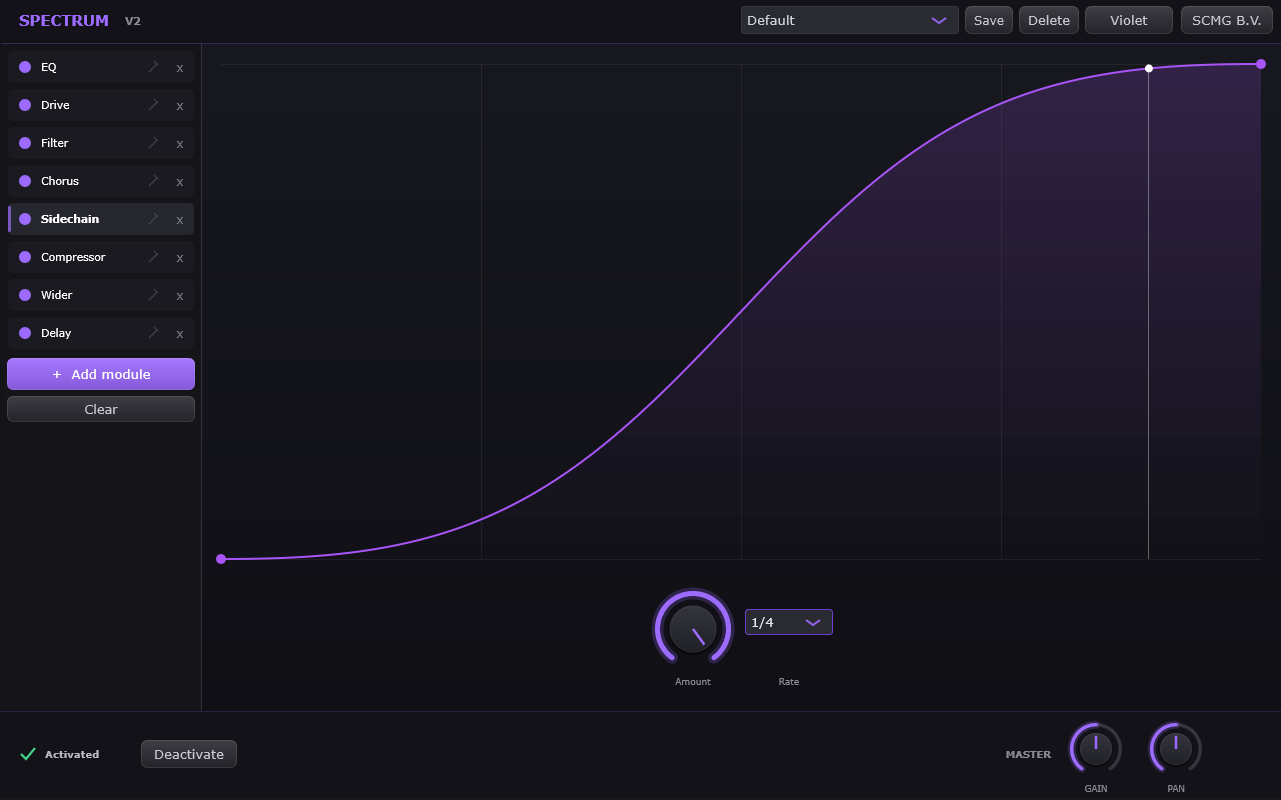The width and height of the screenshot is (1281, 800).
Task: Open the 1/4 Rate dropdown
Action: click(x=788, y=622)
